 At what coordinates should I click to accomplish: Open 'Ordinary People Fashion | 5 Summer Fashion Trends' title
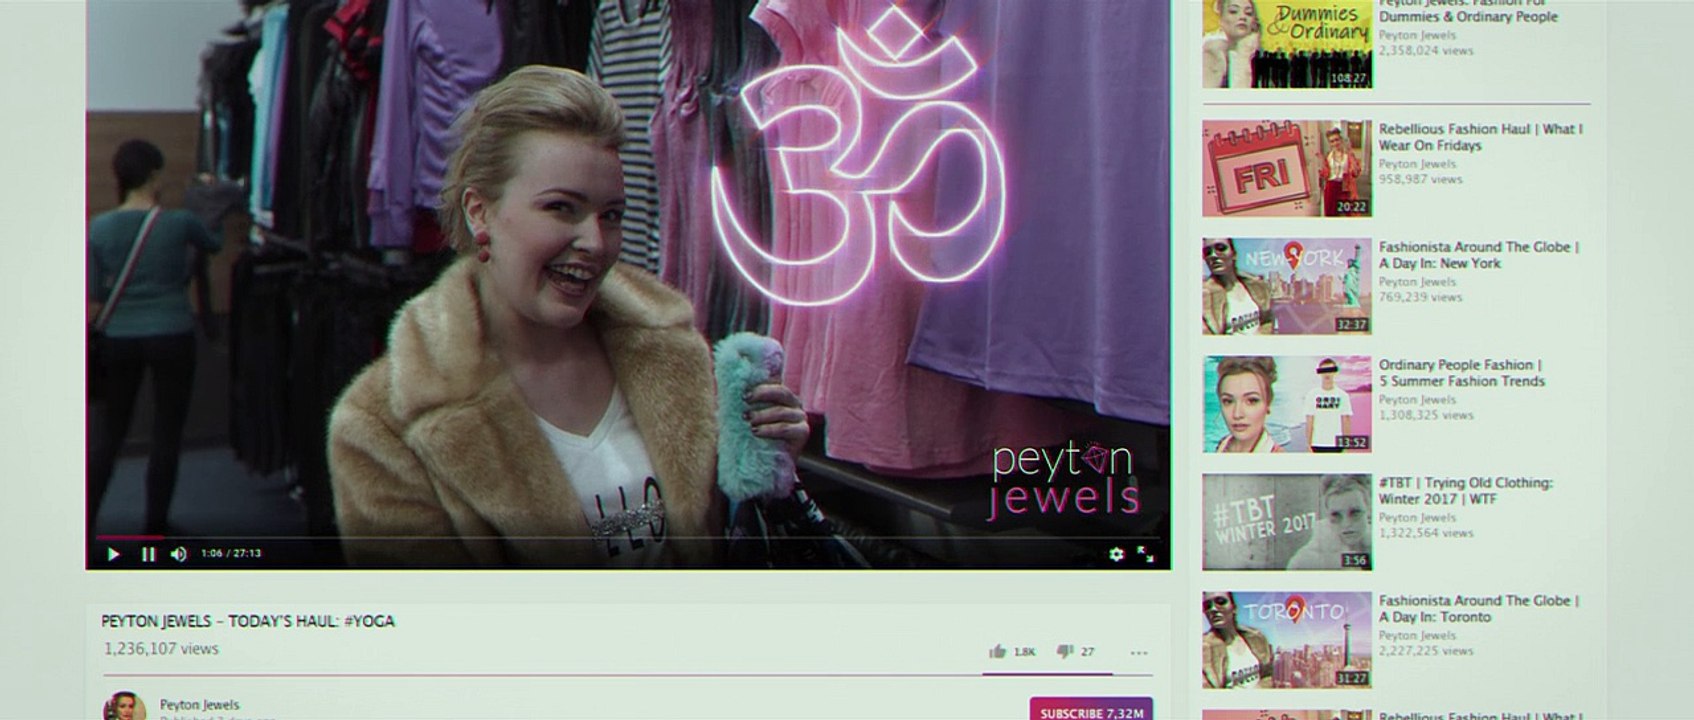tap(1462, 373)
